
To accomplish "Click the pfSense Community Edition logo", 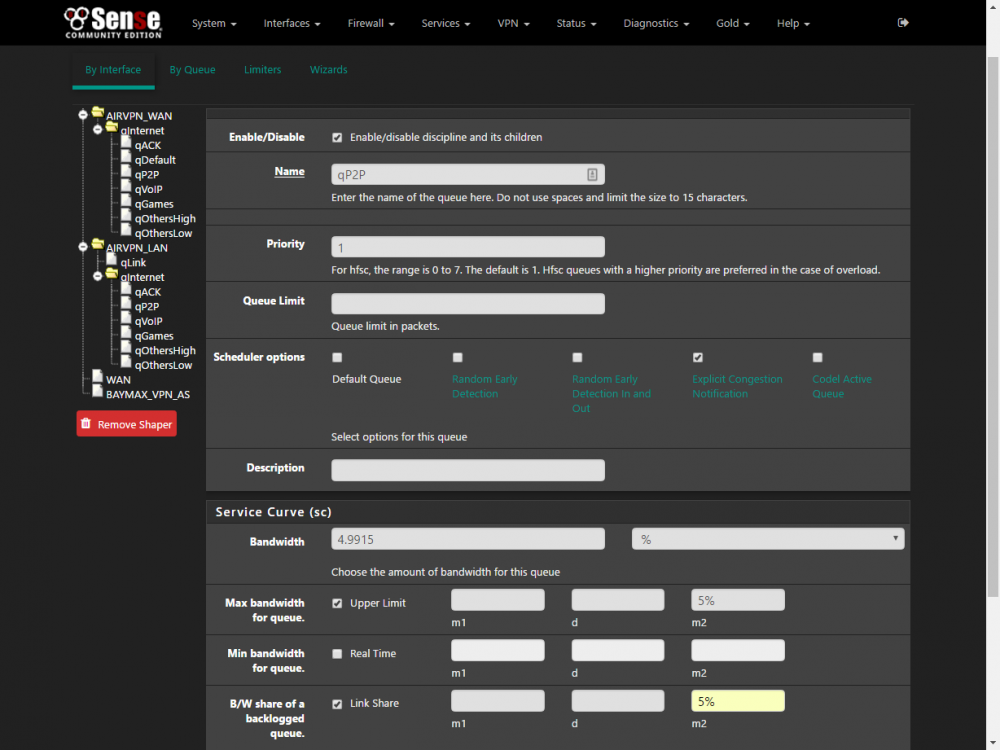I will pyautogui.click(x=114, y=23).
